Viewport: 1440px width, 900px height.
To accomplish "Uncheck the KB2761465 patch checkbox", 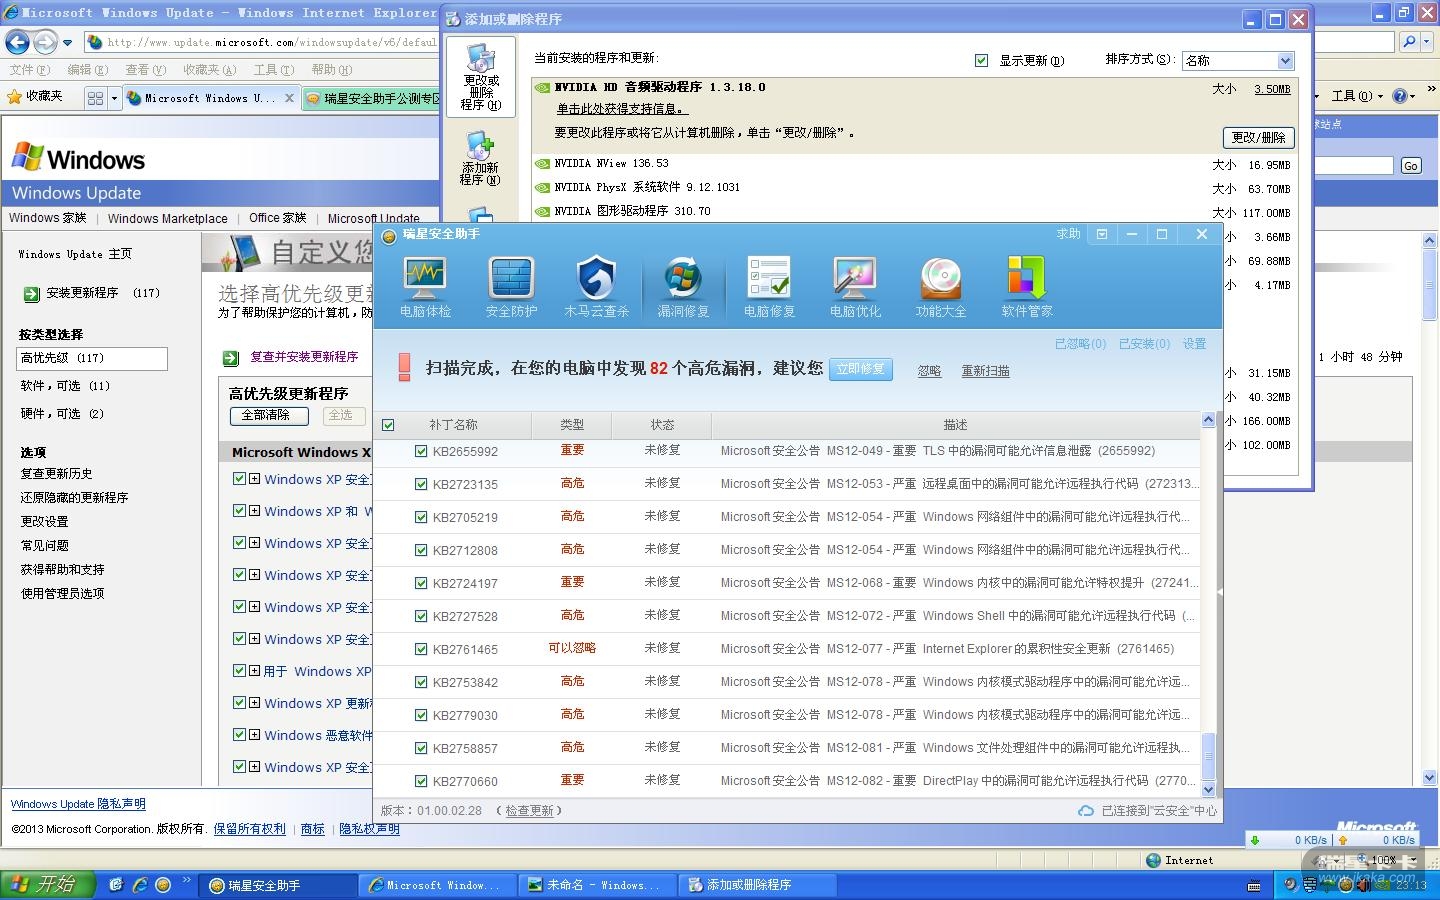I will pyautogui.click(x=421, y=650).
